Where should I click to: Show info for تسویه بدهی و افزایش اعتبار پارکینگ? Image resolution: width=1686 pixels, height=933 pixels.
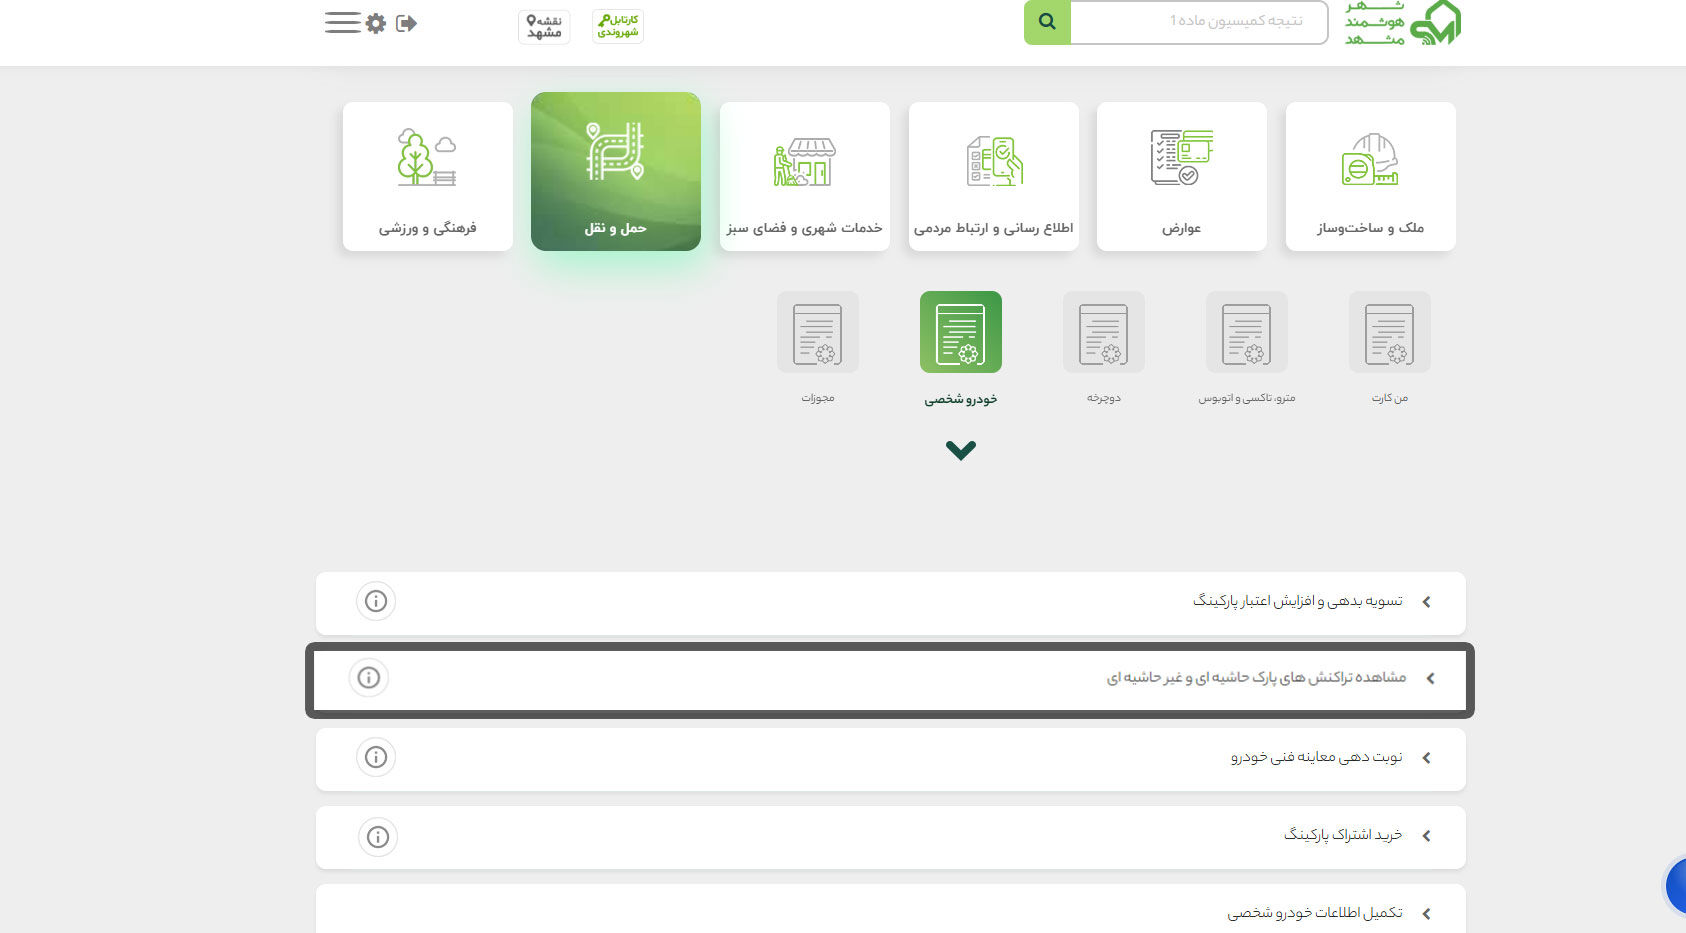(376, 601)
